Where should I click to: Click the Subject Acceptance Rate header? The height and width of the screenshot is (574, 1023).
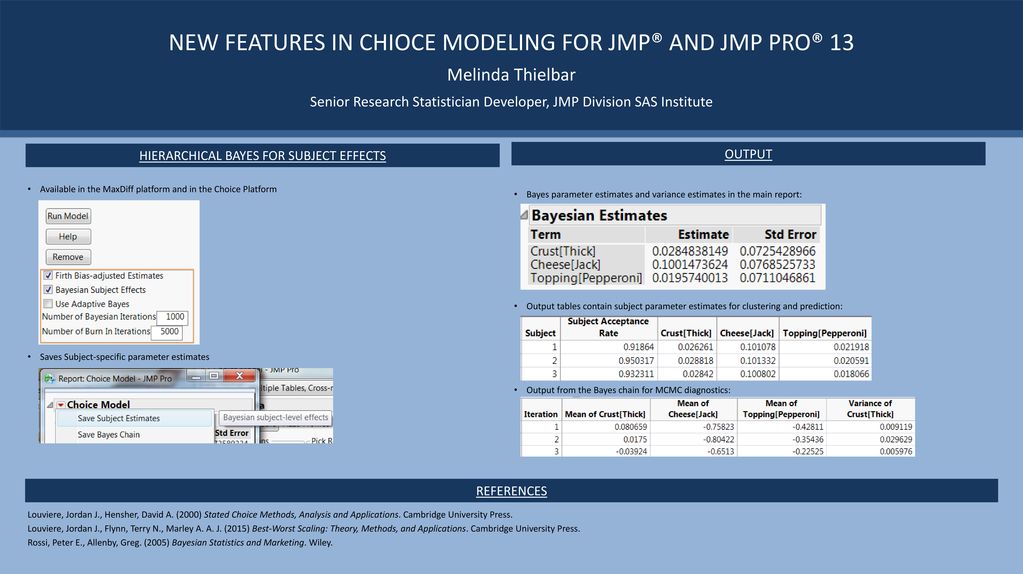tap(608, 327)
